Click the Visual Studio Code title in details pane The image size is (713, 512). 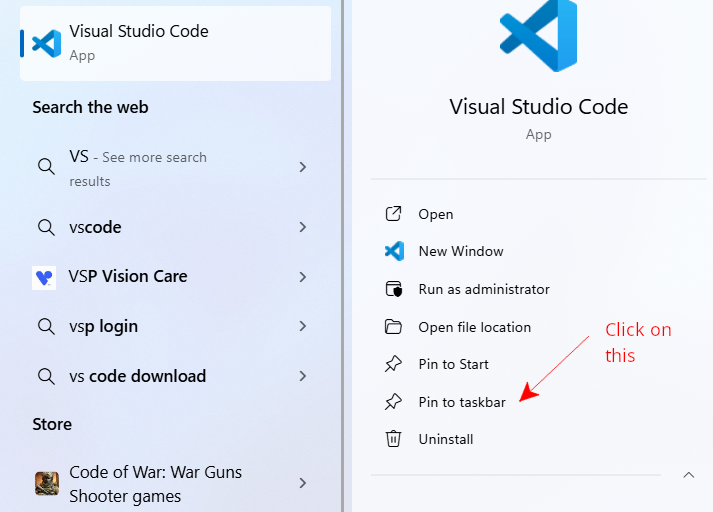539,107
